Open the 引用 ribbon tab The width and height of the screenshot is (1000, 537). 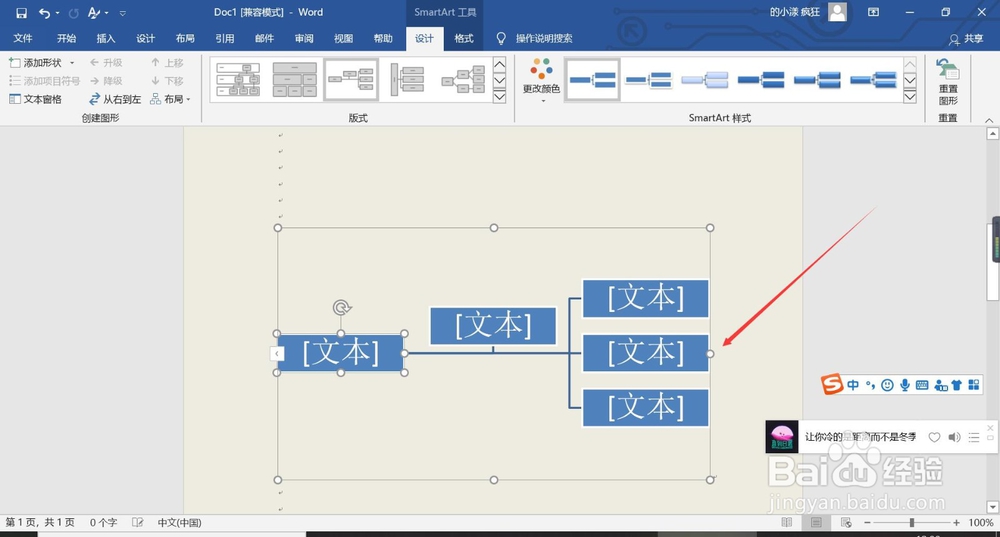pyautogui.click(x=224, y=38)
